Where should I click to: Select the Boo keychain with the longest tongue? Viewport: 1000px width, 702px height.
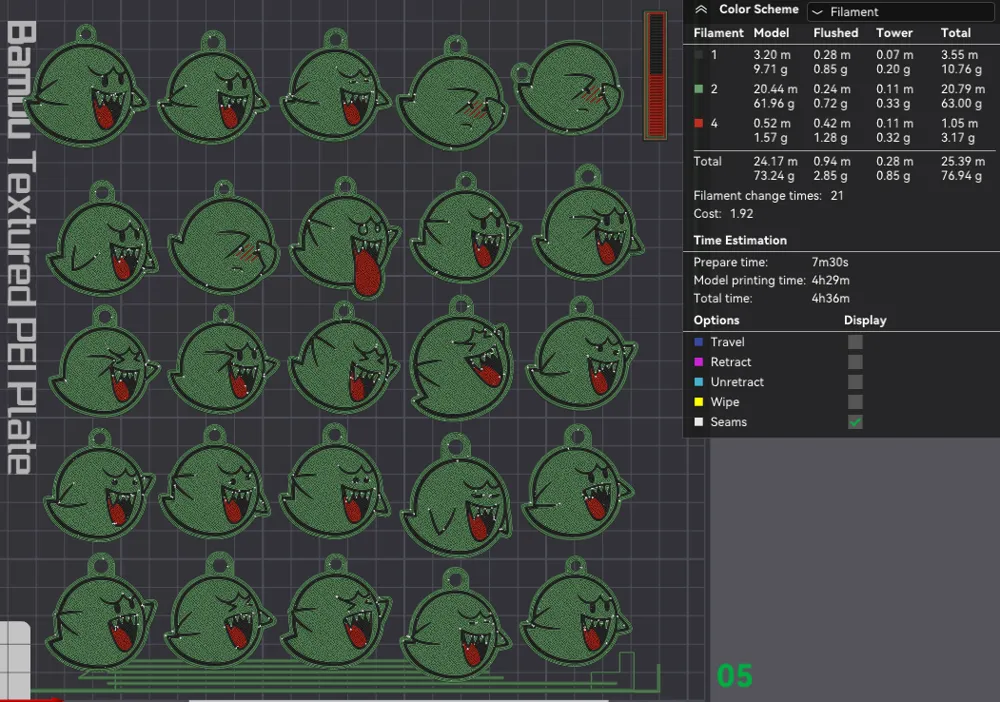tap(347, 240)
